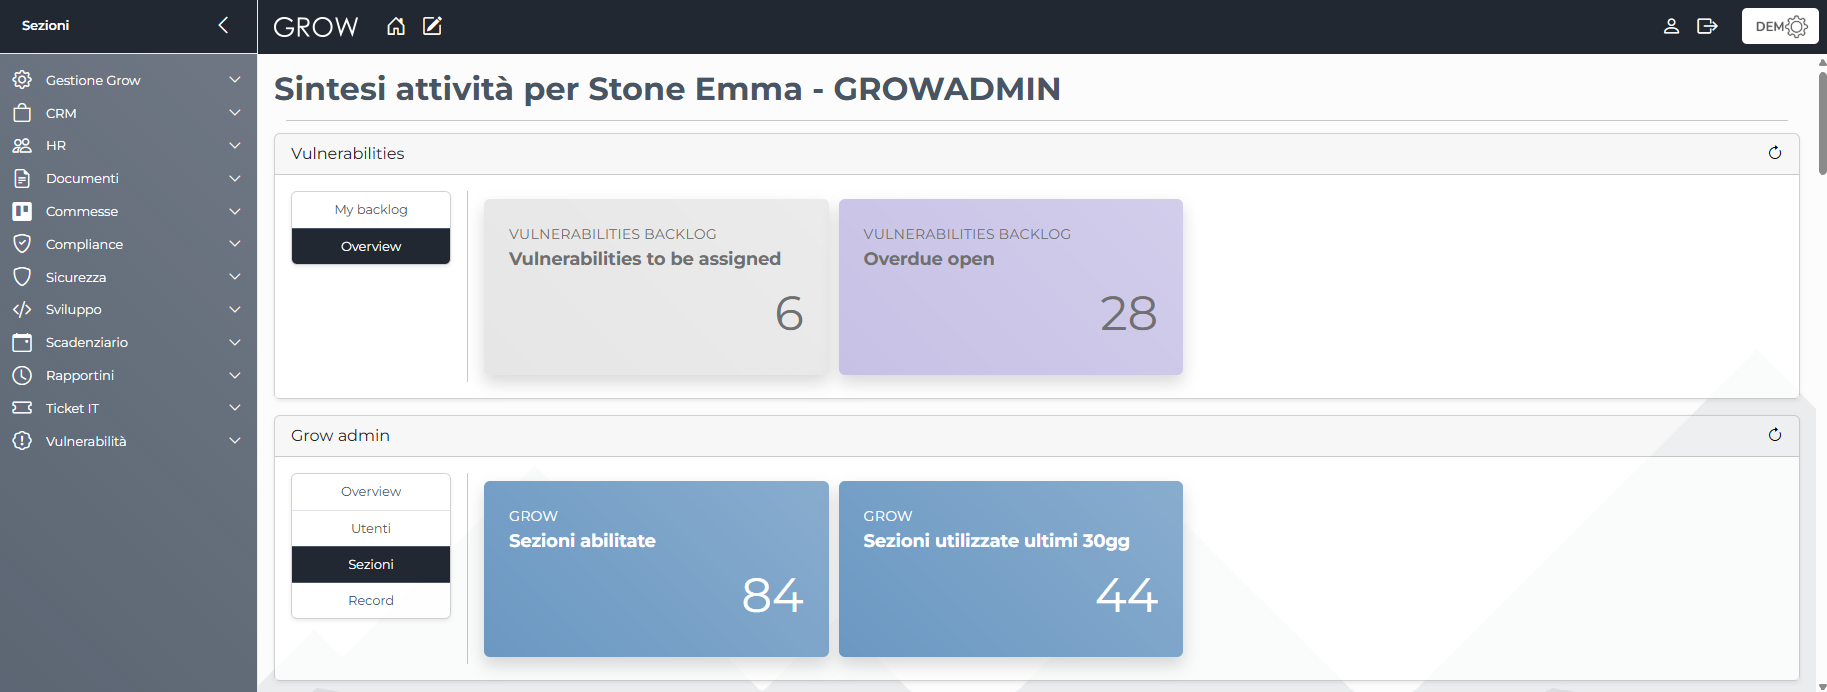
Task: Click the Sicurezza shield icon
Action: 22,277
